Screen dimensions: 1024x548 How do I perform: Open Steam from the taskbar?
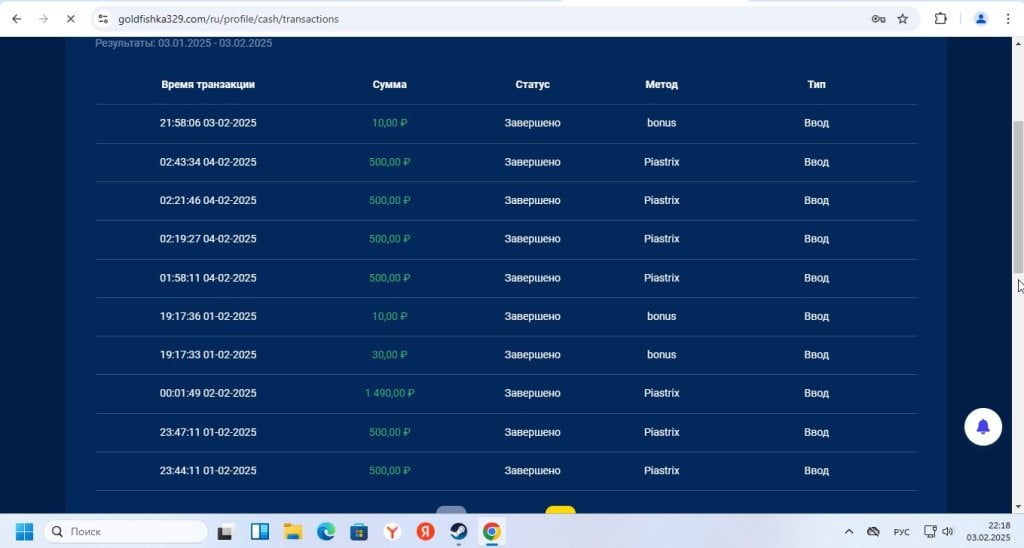click(x=458, y=532)
